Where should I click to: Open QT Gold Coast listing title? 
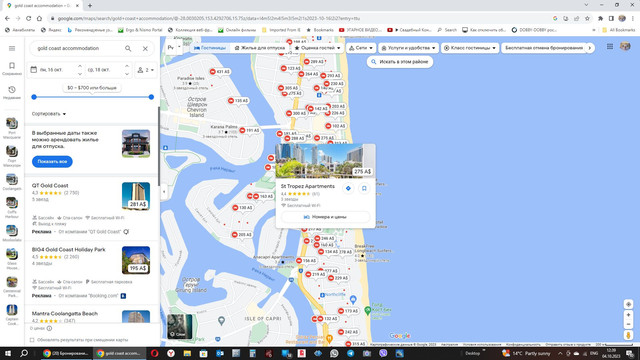[50, 185]
